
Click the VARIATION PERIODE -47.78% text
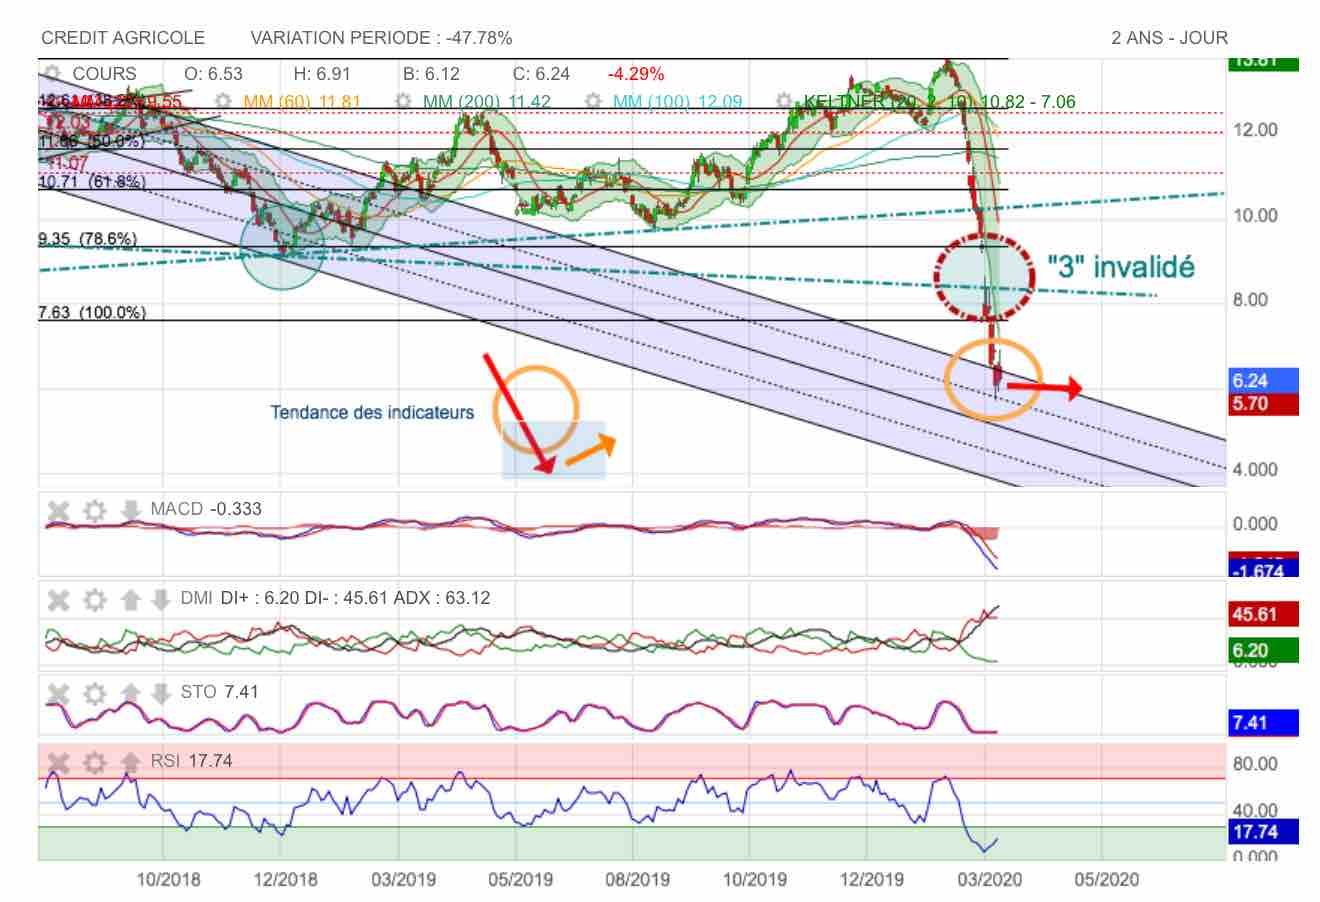tap(381, 38)
